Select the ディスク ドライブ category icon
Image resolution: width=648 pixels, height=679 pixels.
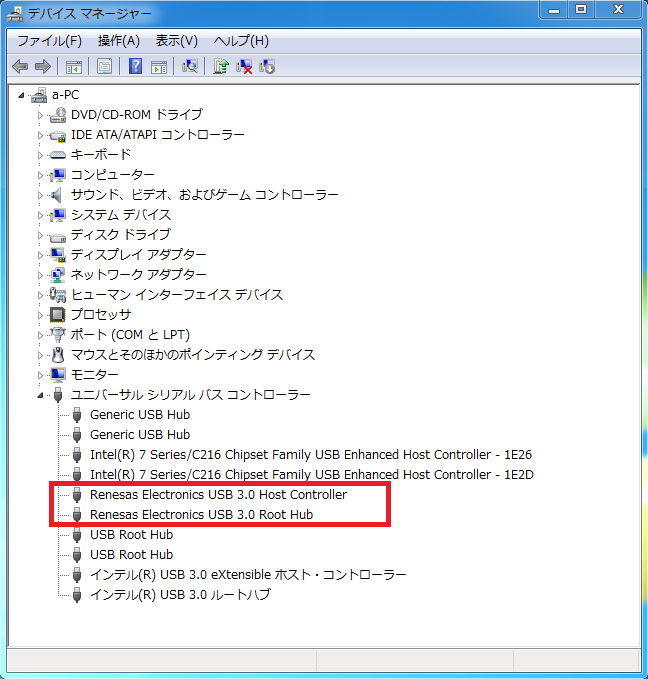(58, 236)
